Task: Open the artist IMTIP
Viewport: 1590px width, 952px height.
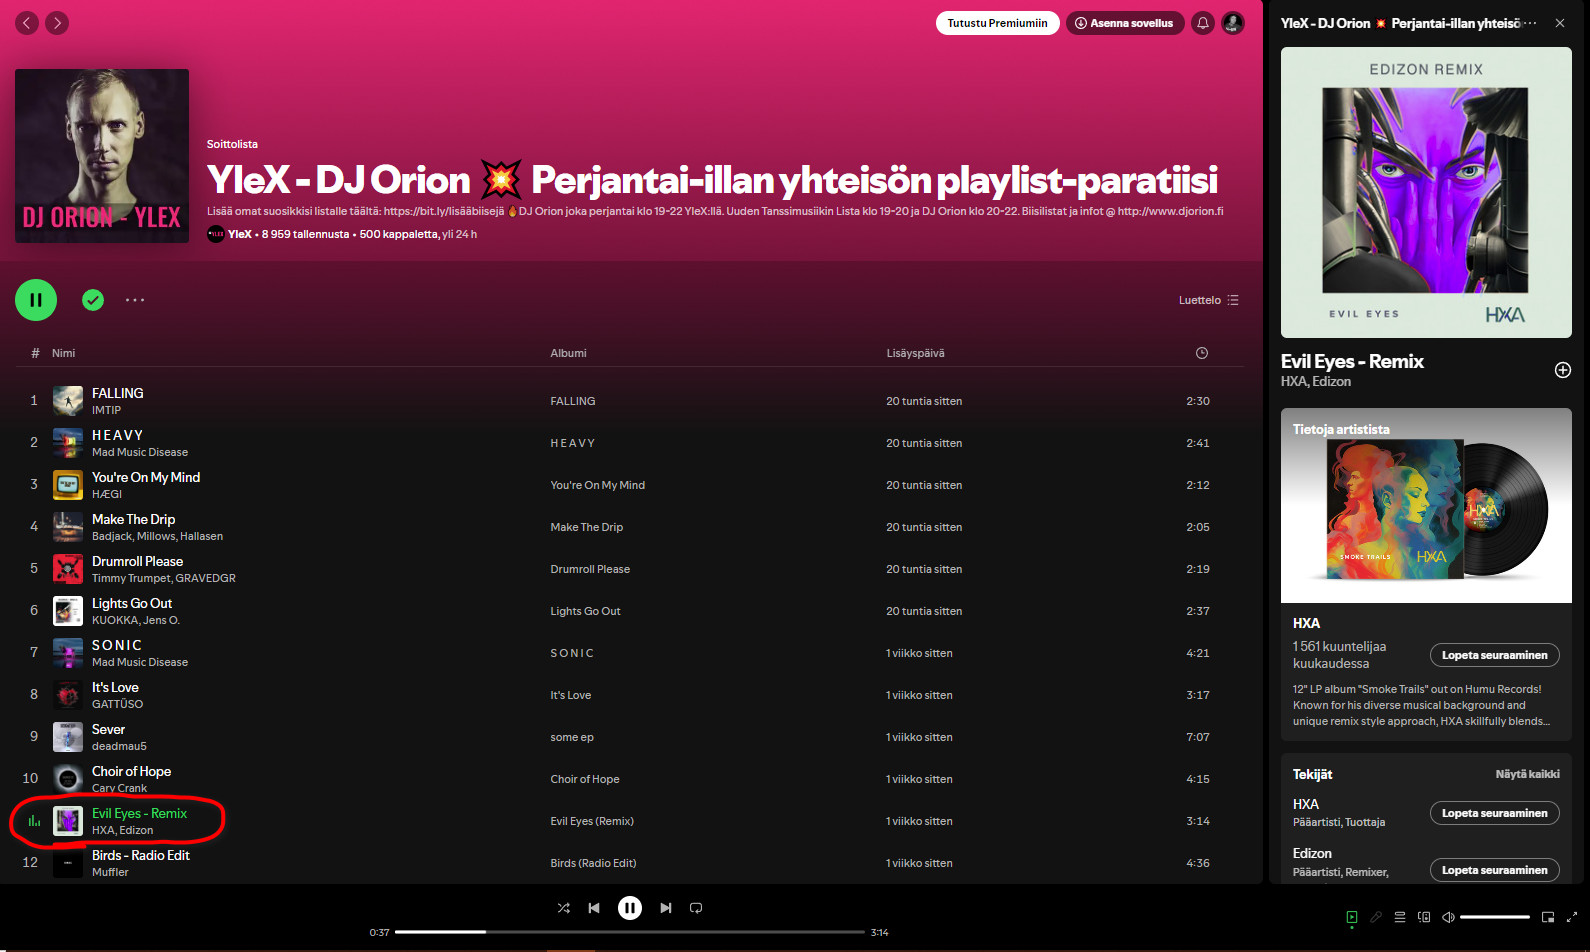Action: (106, 410)
